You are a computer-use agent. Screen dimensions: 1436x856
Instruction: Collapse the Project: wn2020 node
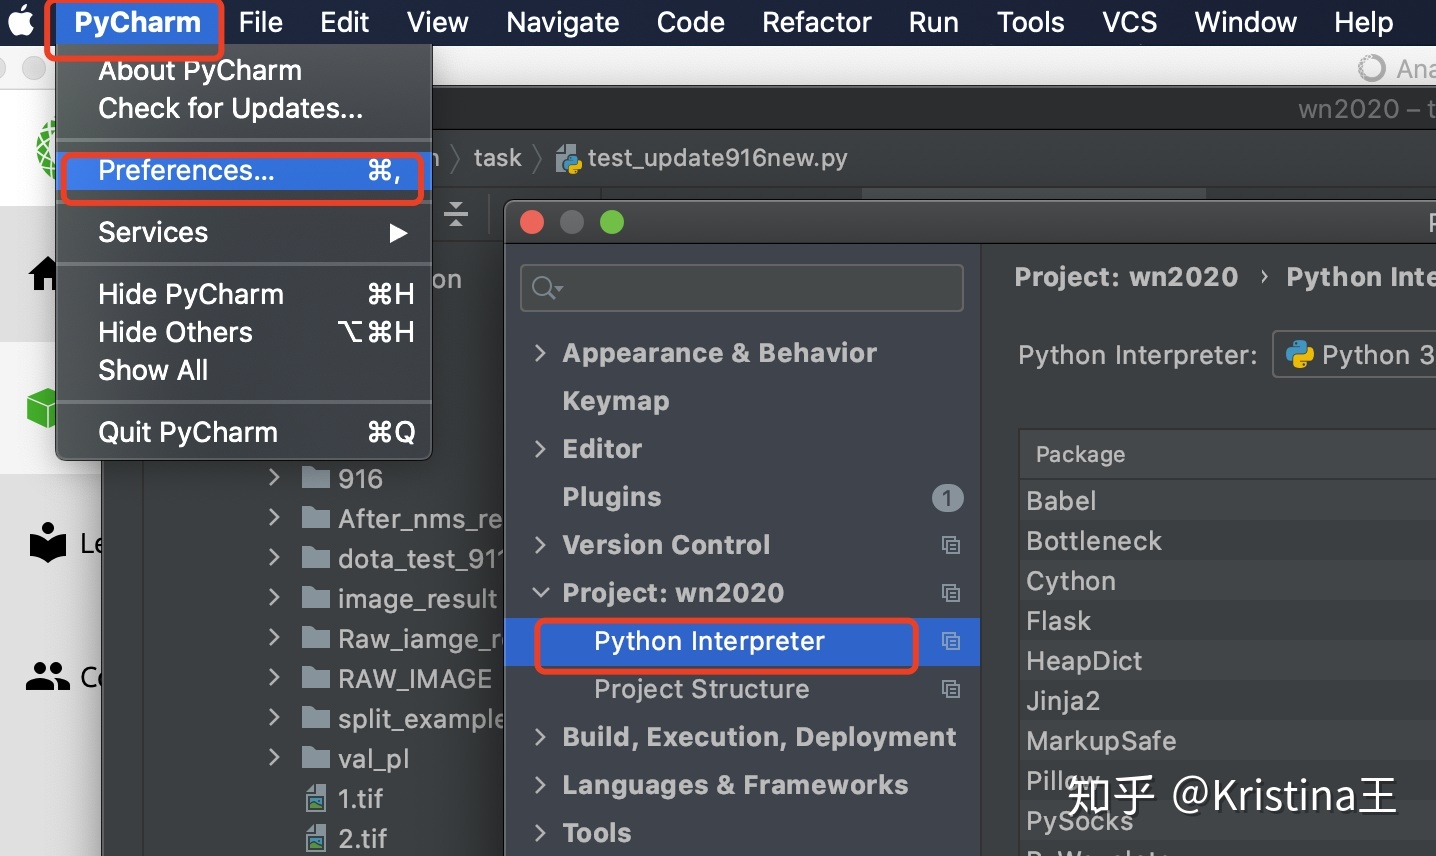tap(541, 593)
